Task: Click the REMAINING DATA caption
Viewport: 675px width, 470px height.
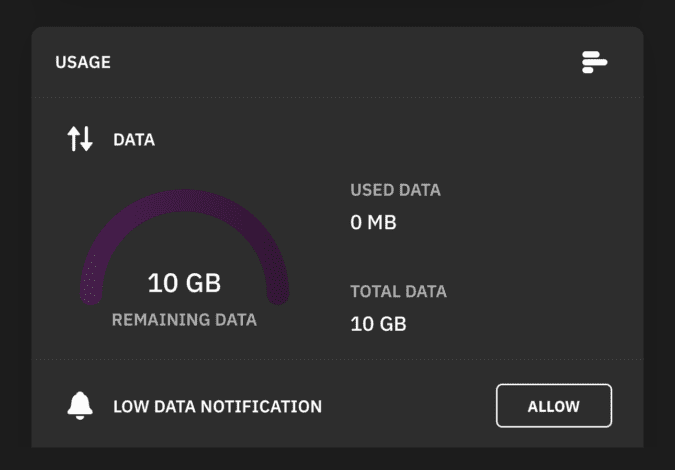Action: tap(184, 320)
